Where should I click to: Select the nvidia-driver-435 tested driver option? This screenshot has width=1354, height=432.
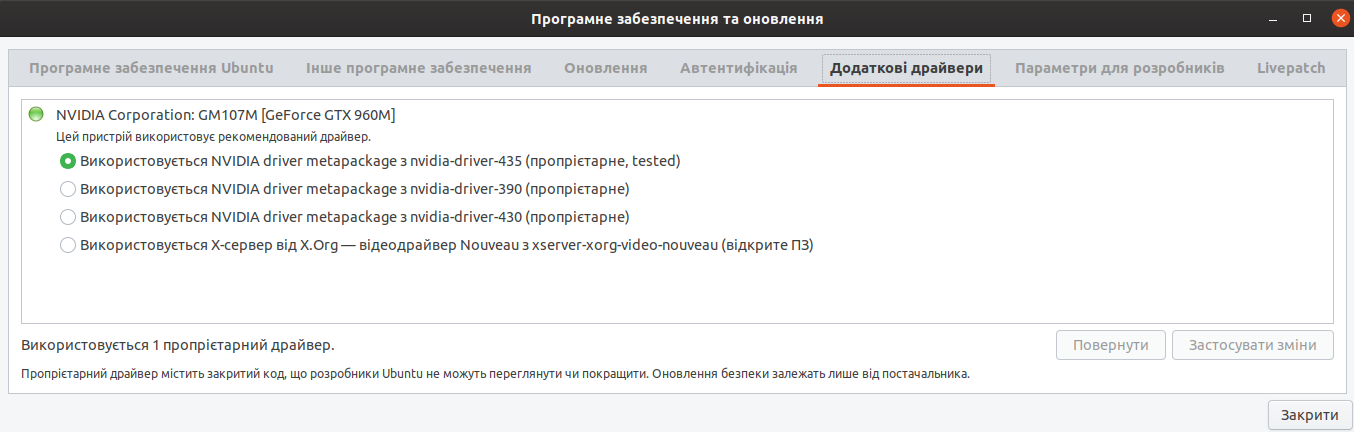[68, 160]
